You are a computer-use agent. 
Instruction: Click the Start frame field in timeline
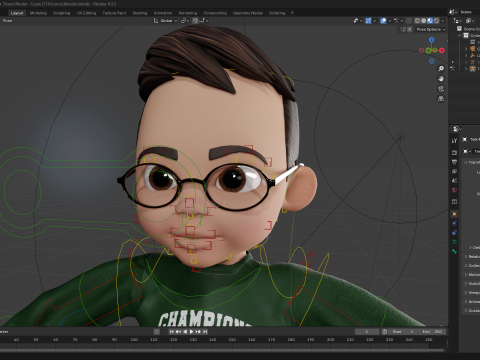coord(404,332)
